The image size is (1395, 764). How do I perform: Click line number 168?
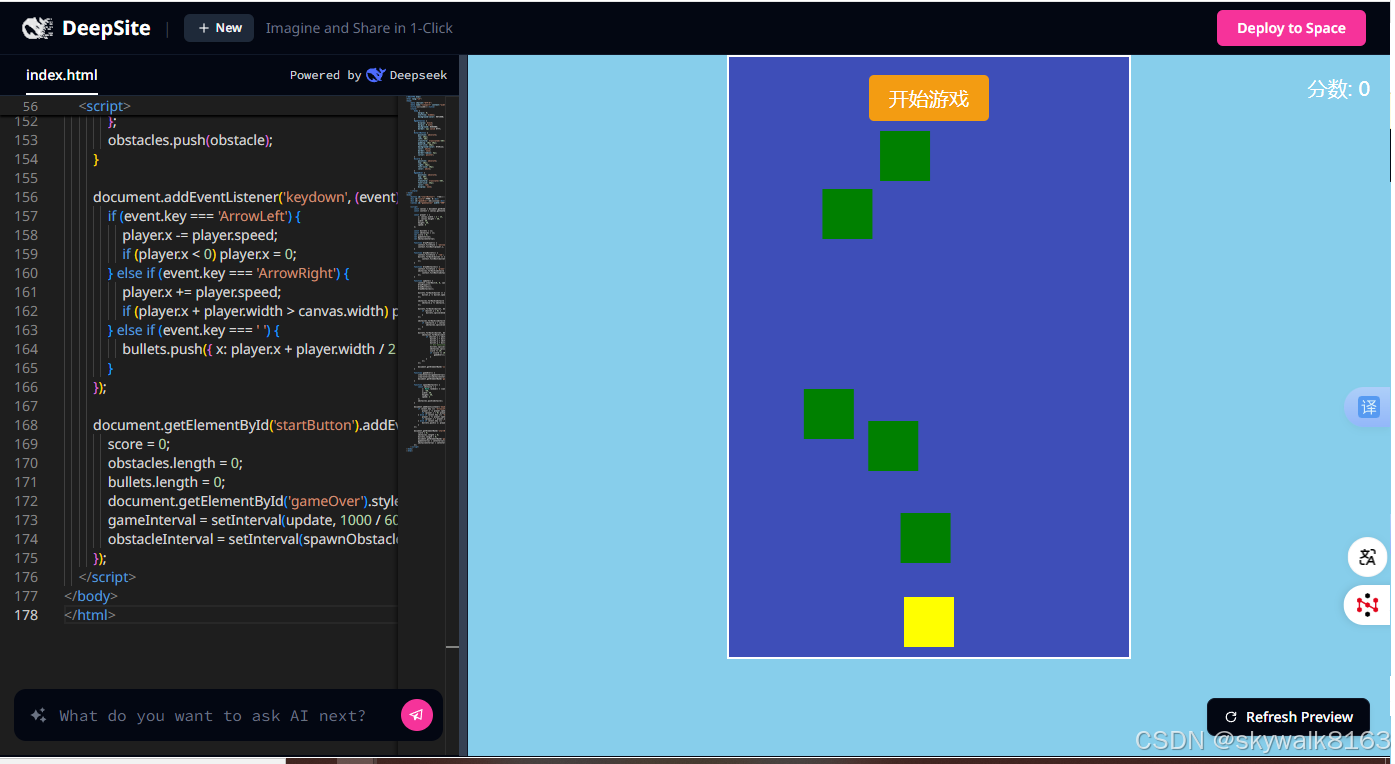pos(26,425)
